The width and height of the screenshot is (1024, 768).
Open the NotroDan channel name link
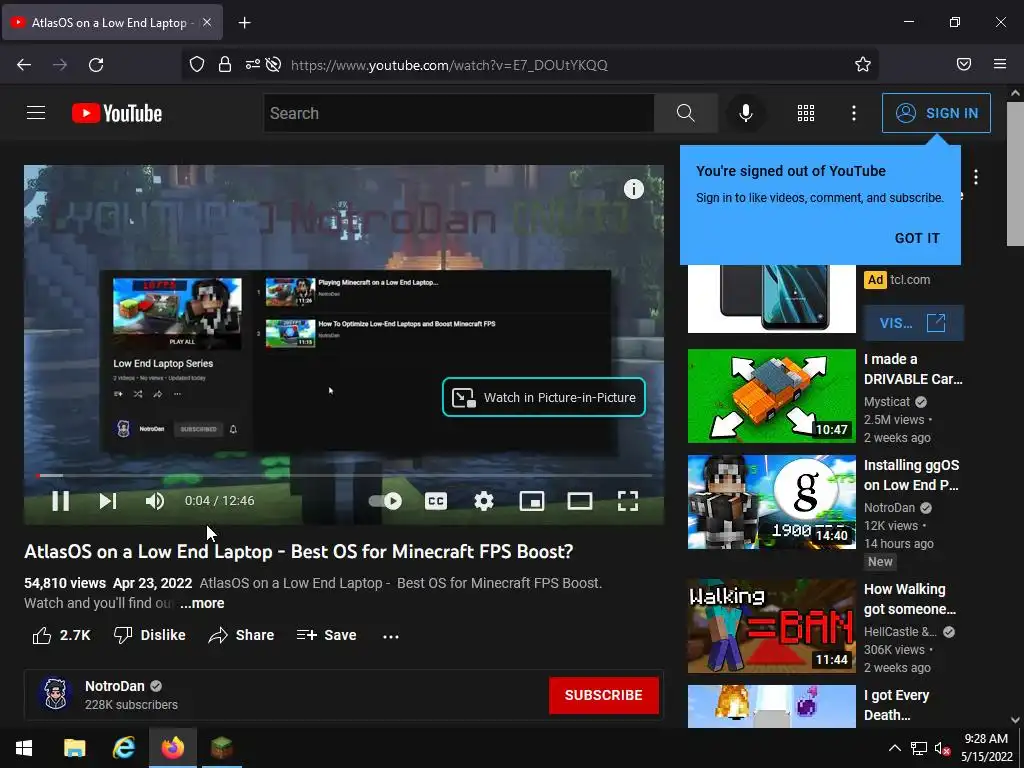pos(115,686)
